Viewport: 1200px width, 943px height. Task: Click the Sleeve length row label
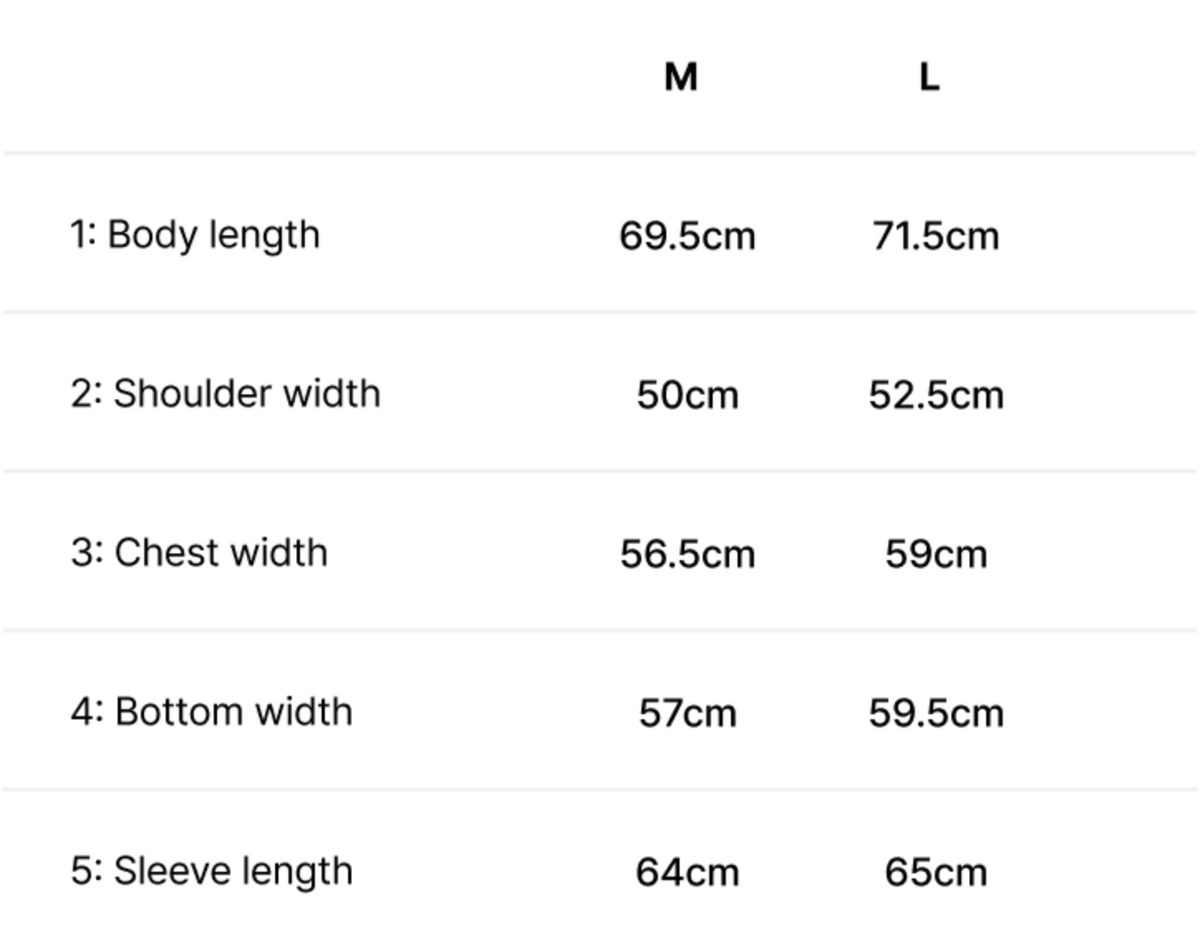pos(212,871)
